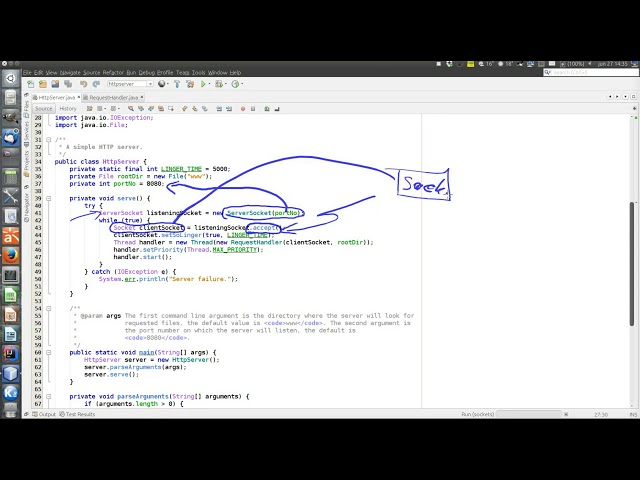The image size is (640, 480).
Task: Open dropdown arrow beside Debug Project icon
Action: (x=225, y=84)
